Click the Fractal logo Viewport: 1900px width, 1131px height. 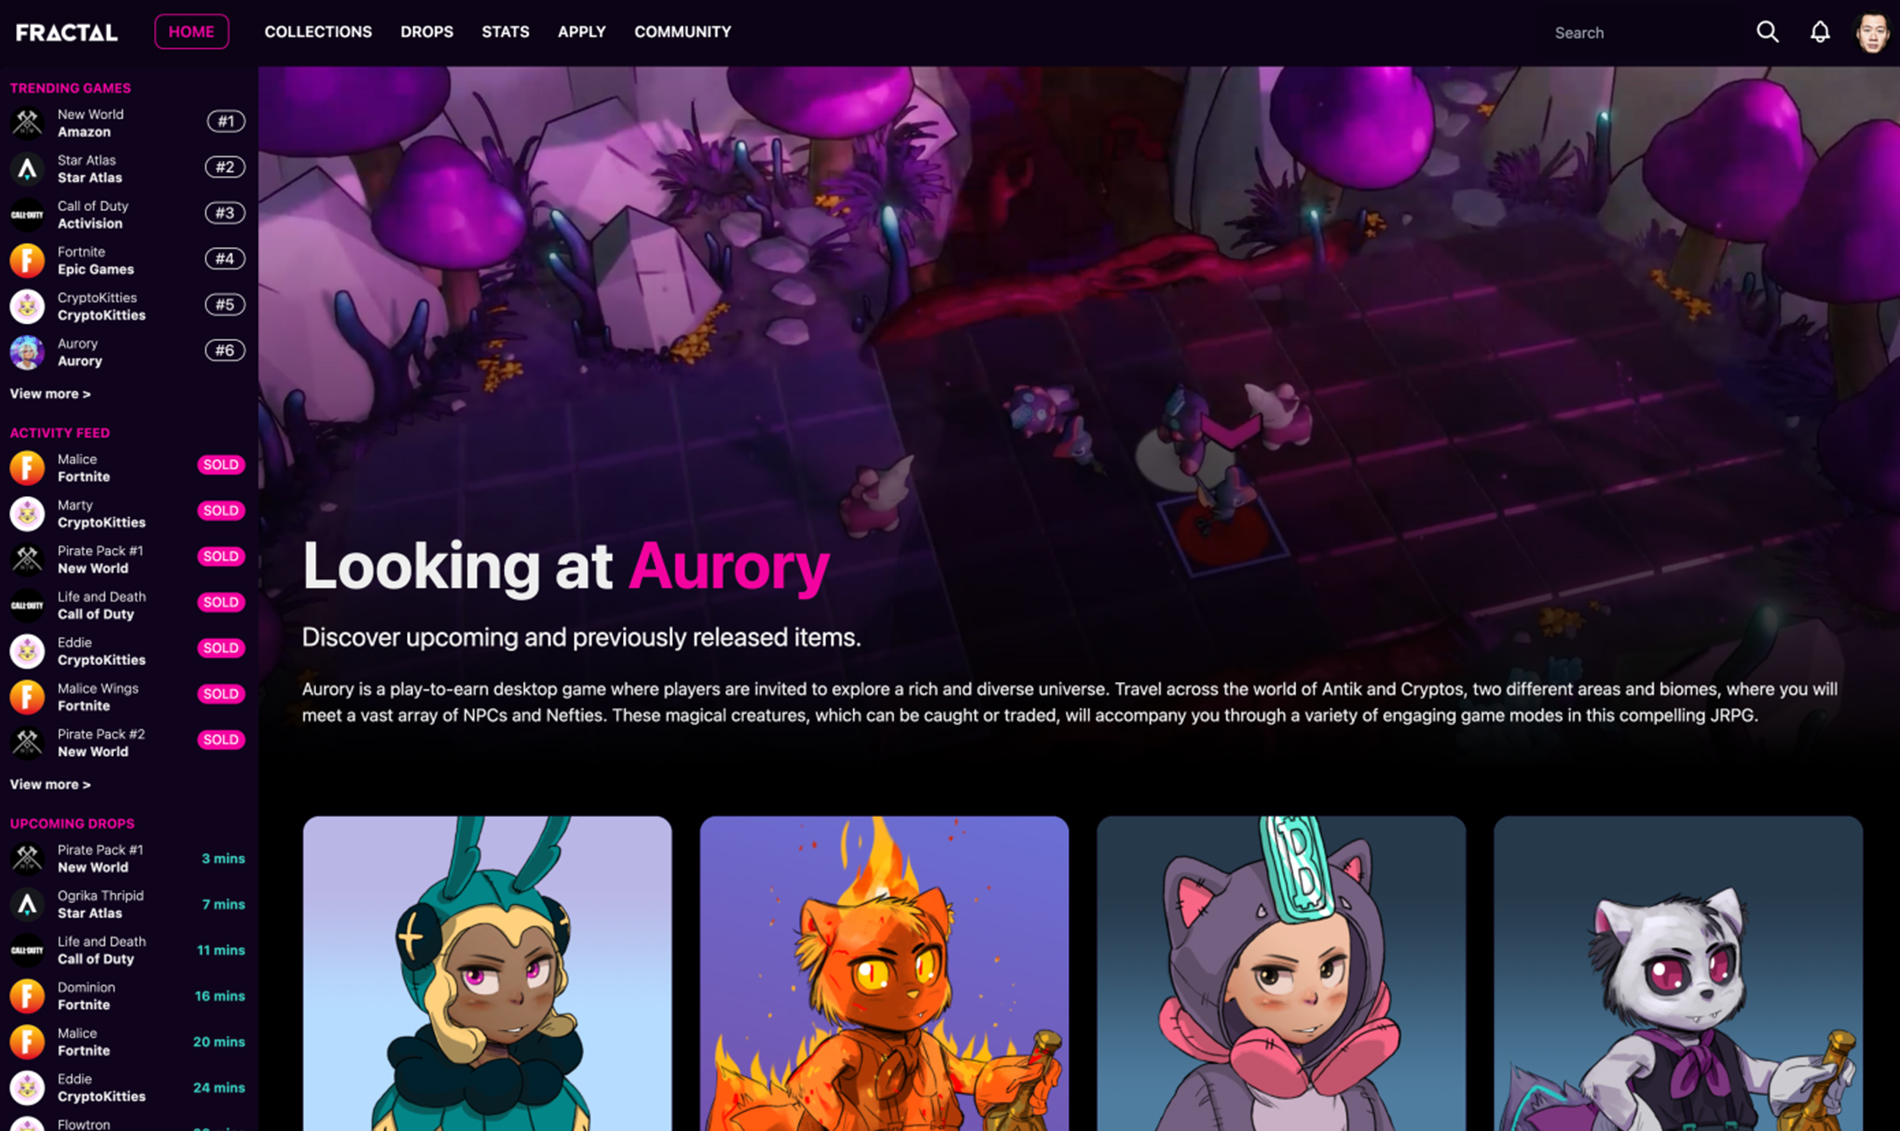pyautogui.click(x=67, y=32)
